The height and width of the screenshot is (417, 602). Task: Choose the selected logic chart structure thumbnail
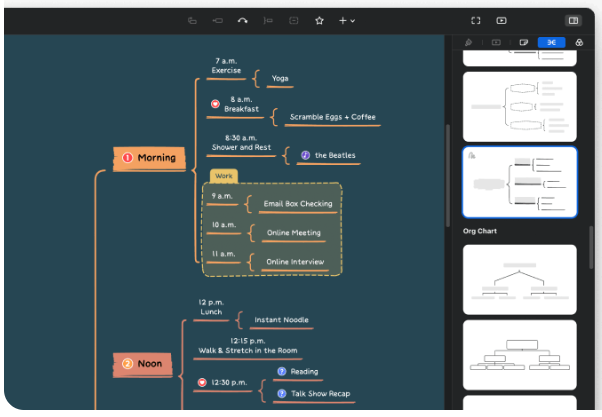tap(519, 182)
